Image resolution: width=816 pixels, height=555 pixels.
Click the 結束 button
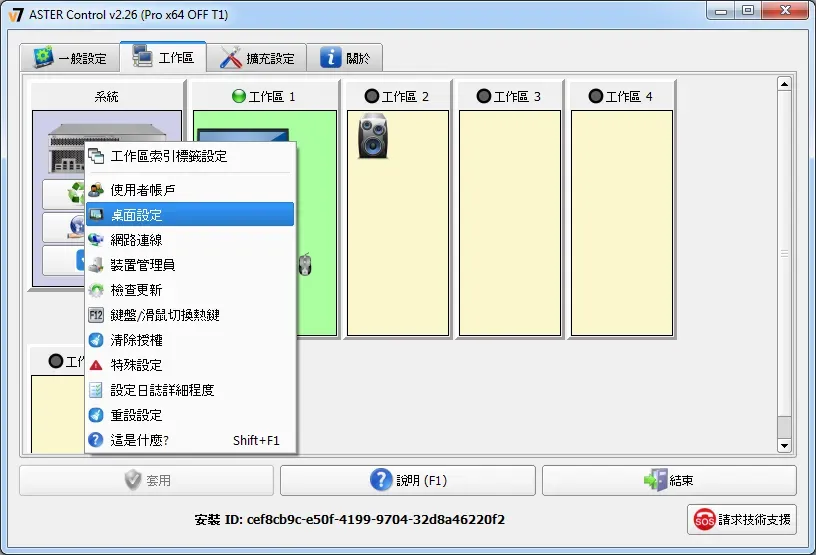[669, 480]
